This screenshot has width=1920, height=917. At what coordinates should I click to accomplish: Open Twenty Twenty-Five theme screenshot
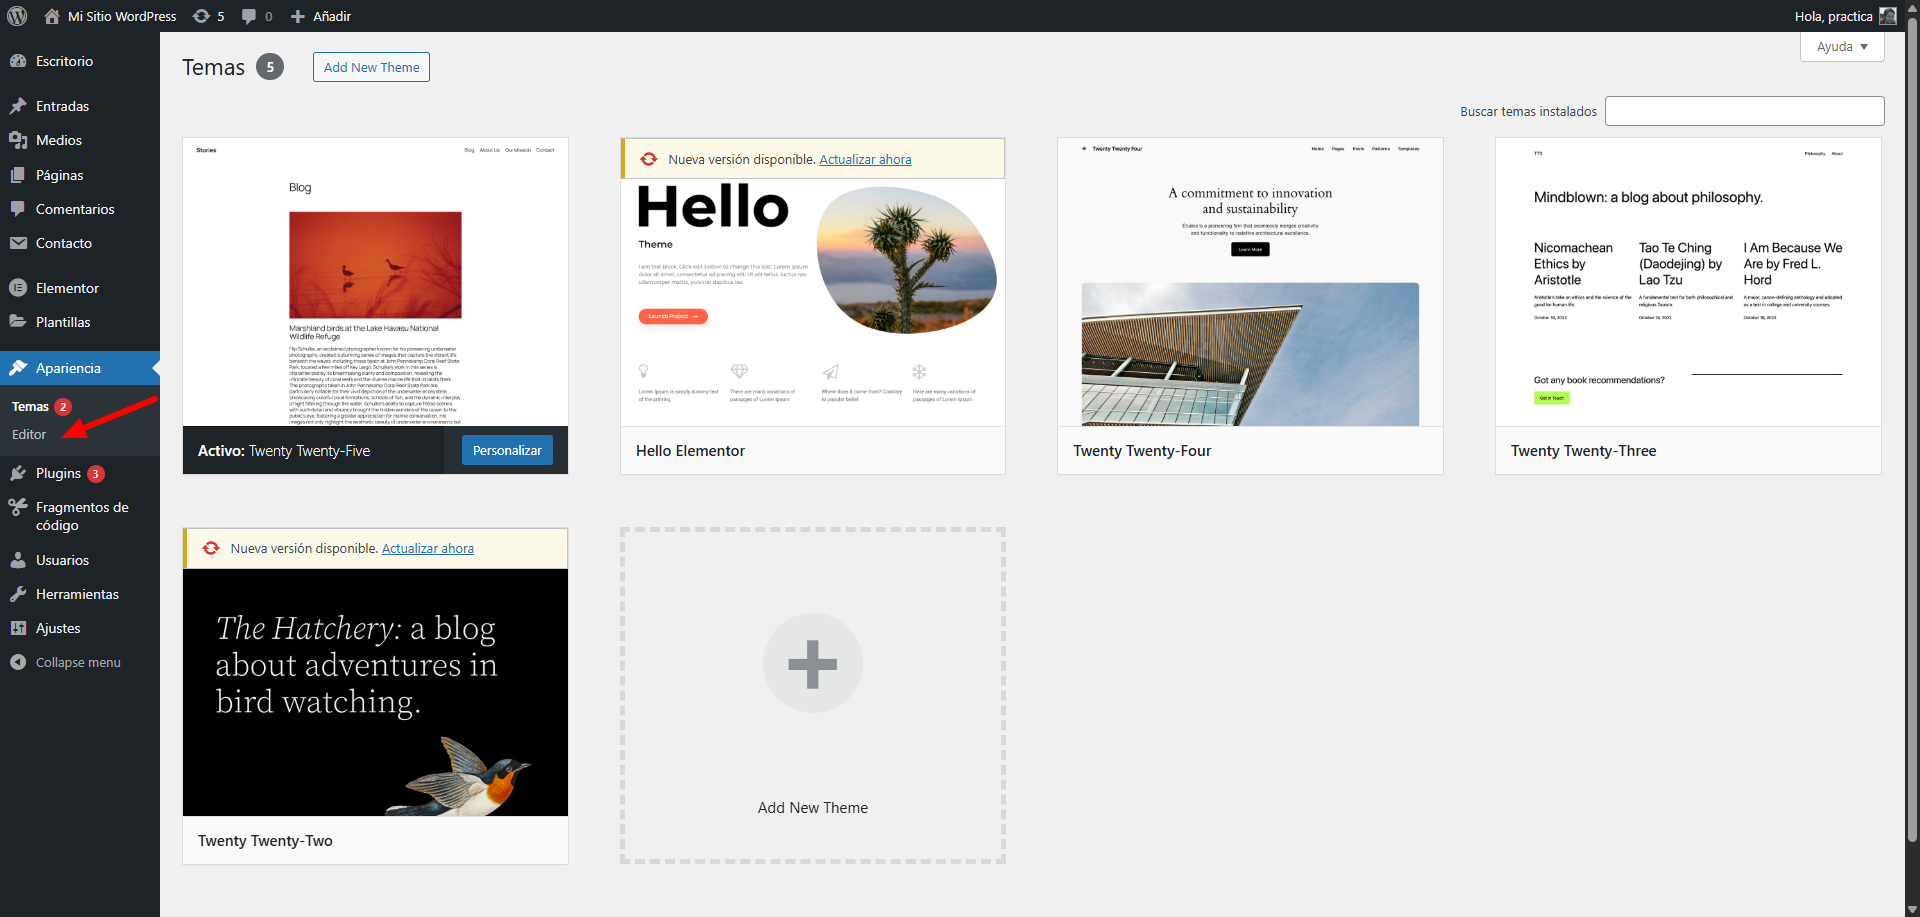pyautogui.click(x=375, y=282)
